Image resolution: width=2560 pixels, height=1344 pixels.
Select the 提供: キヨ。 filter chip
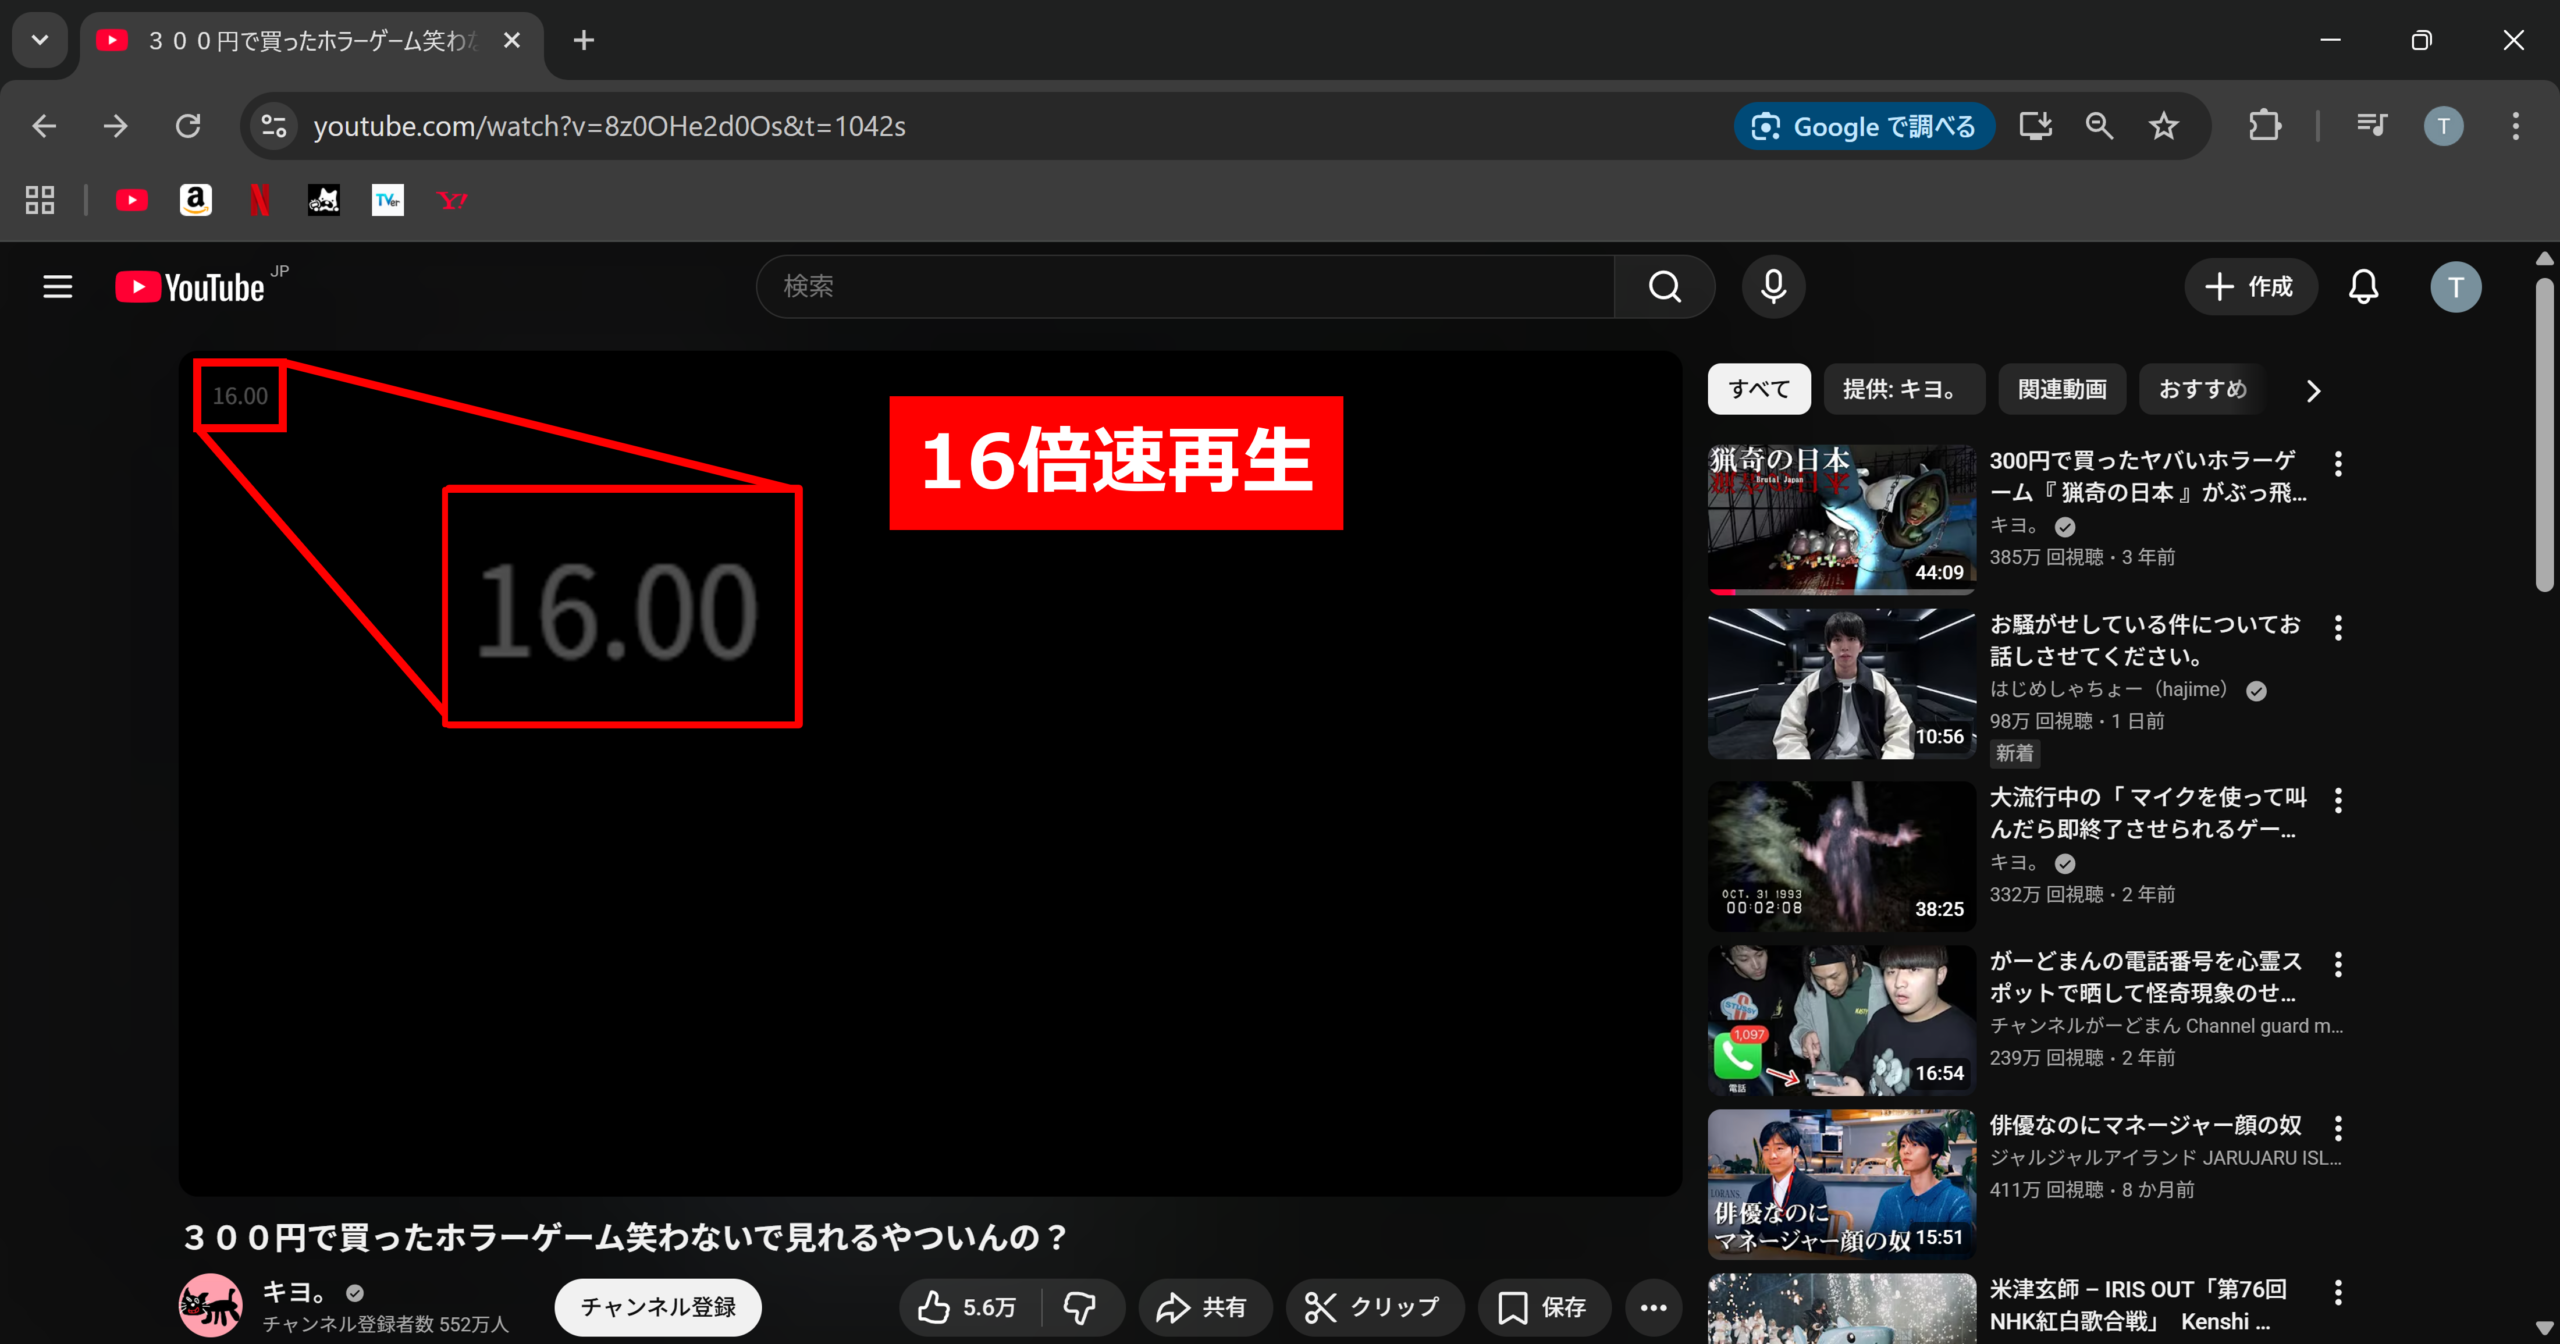click(1903, 389)
